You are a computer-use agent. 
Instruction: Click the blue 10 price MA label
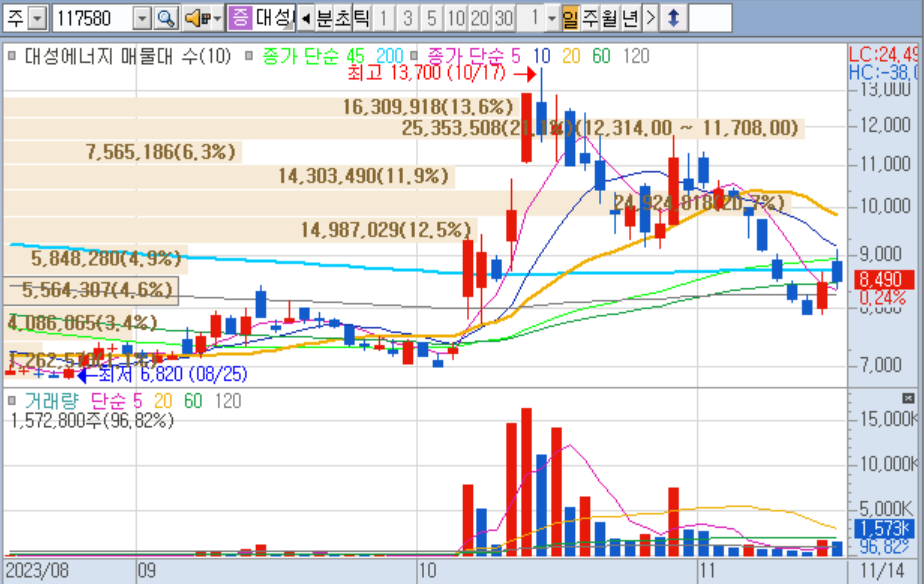(x=542, y=56)
